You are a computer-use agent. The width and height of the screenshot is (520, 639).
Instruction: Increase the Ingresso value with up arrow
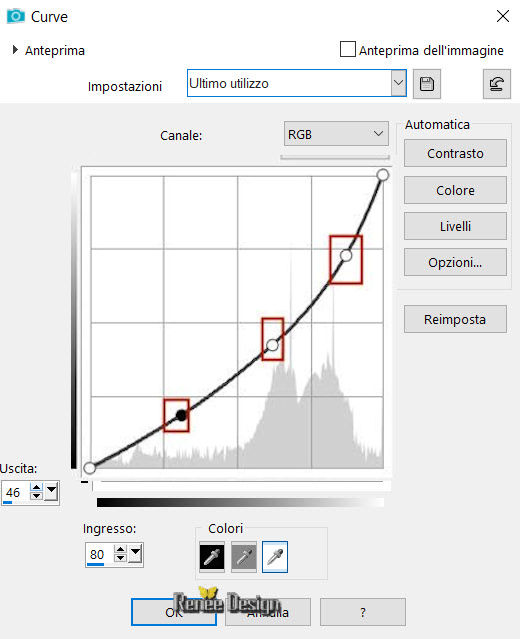click(x=120, y=550)
